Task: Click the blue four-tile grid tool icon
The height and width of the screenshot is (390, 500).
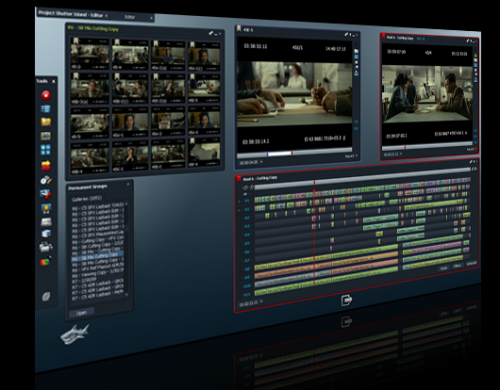Action: pyautogui.click(x=46, y=150)
